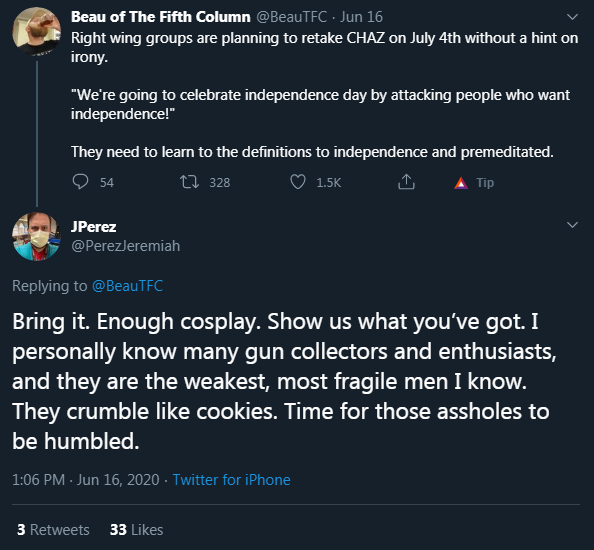
Task: Click the @PerezJeremiah handle
Action: click(x=125, y=246)
